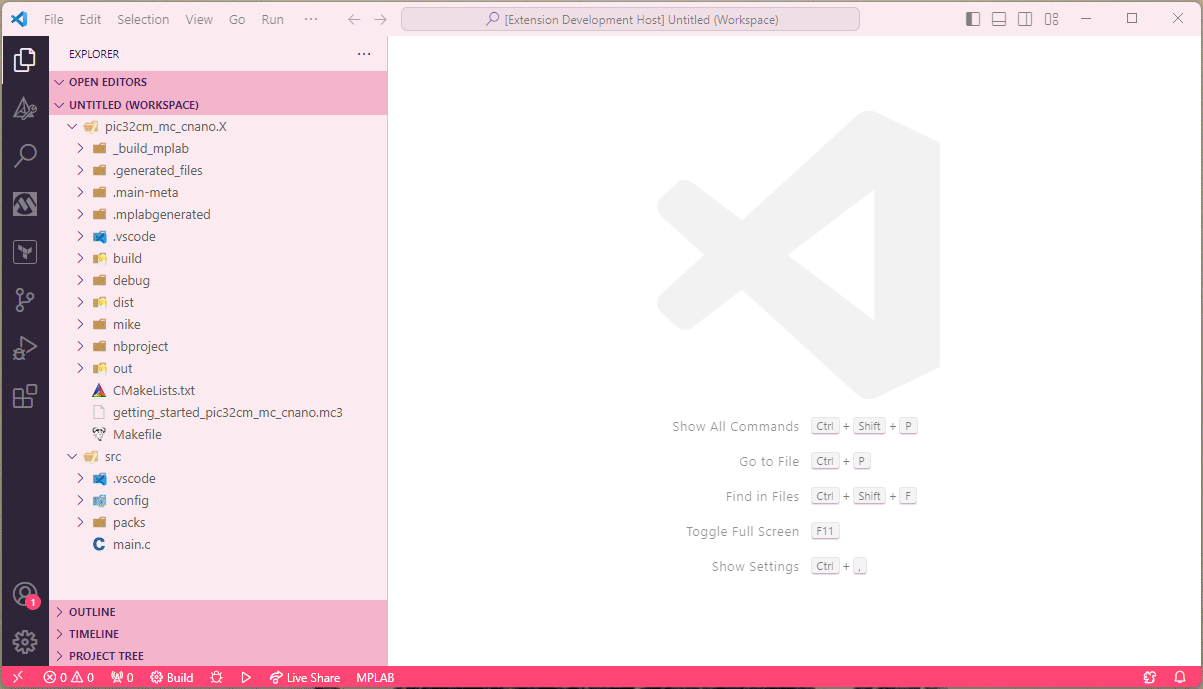Screen dimensions: 1203x689
Task: Expand the config folder under src
Action: 218,500
